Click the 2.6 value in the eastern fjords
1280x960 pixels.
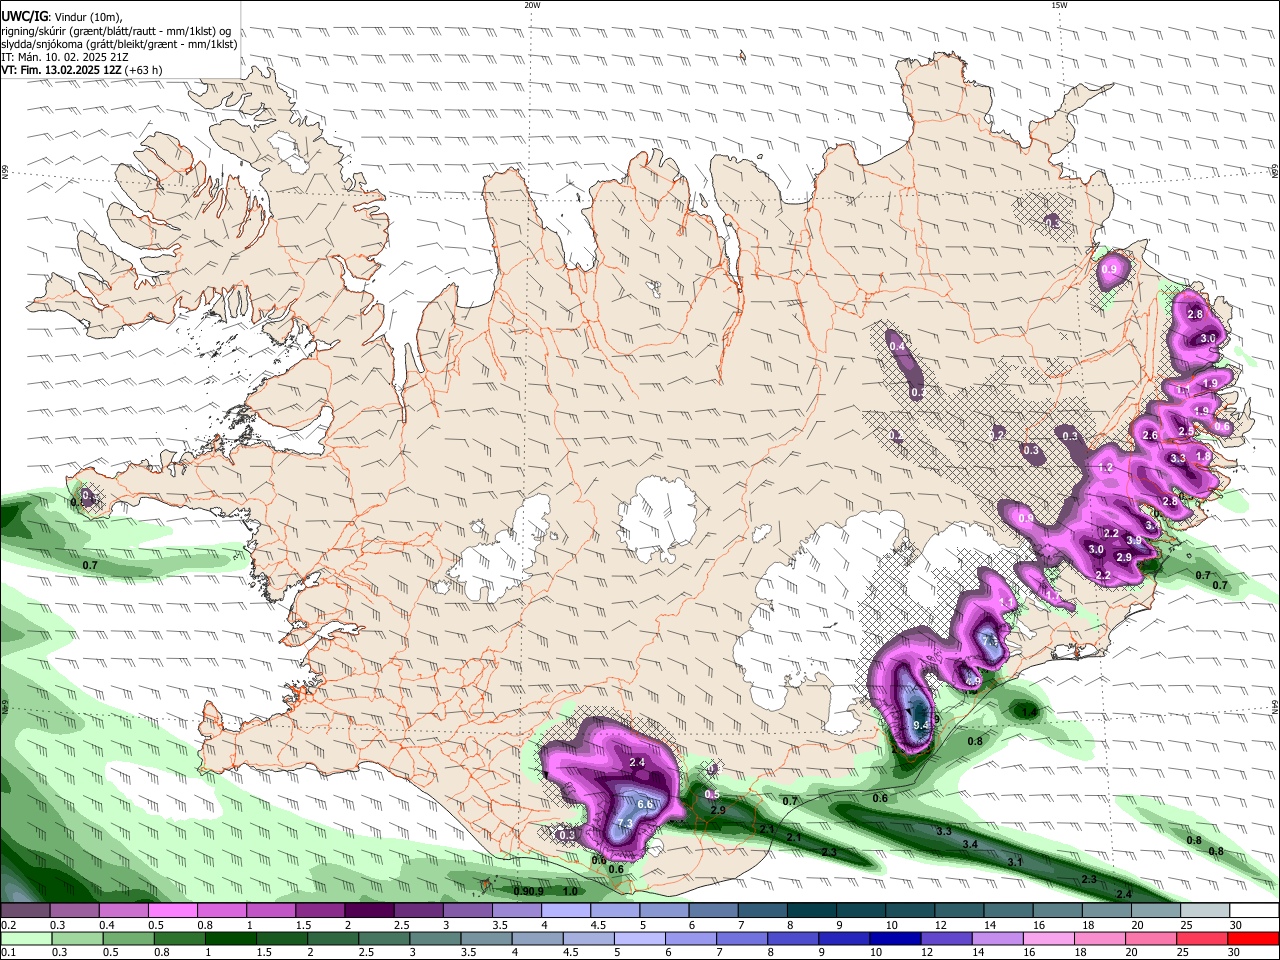pyautogui.click(x=1150, y=436)
